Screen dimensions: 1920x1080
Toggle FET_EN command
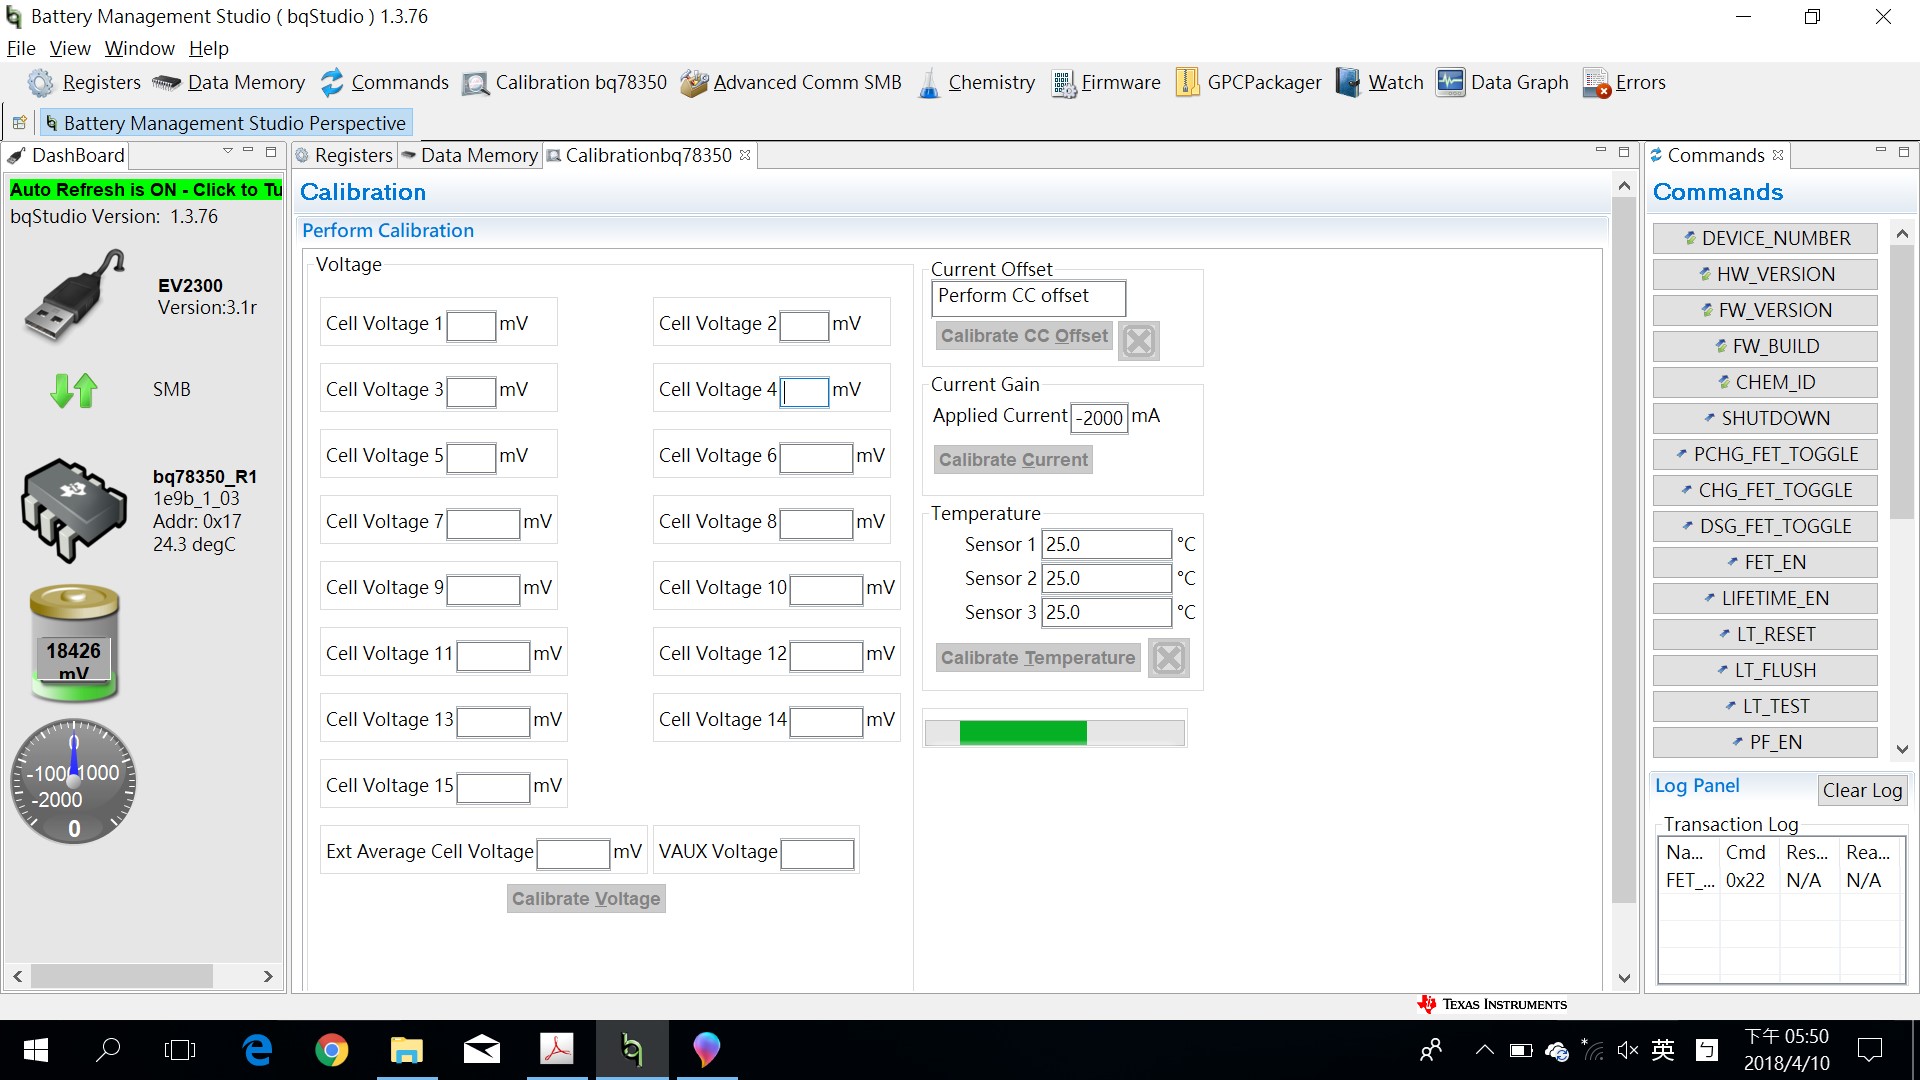click(1765, 562)
